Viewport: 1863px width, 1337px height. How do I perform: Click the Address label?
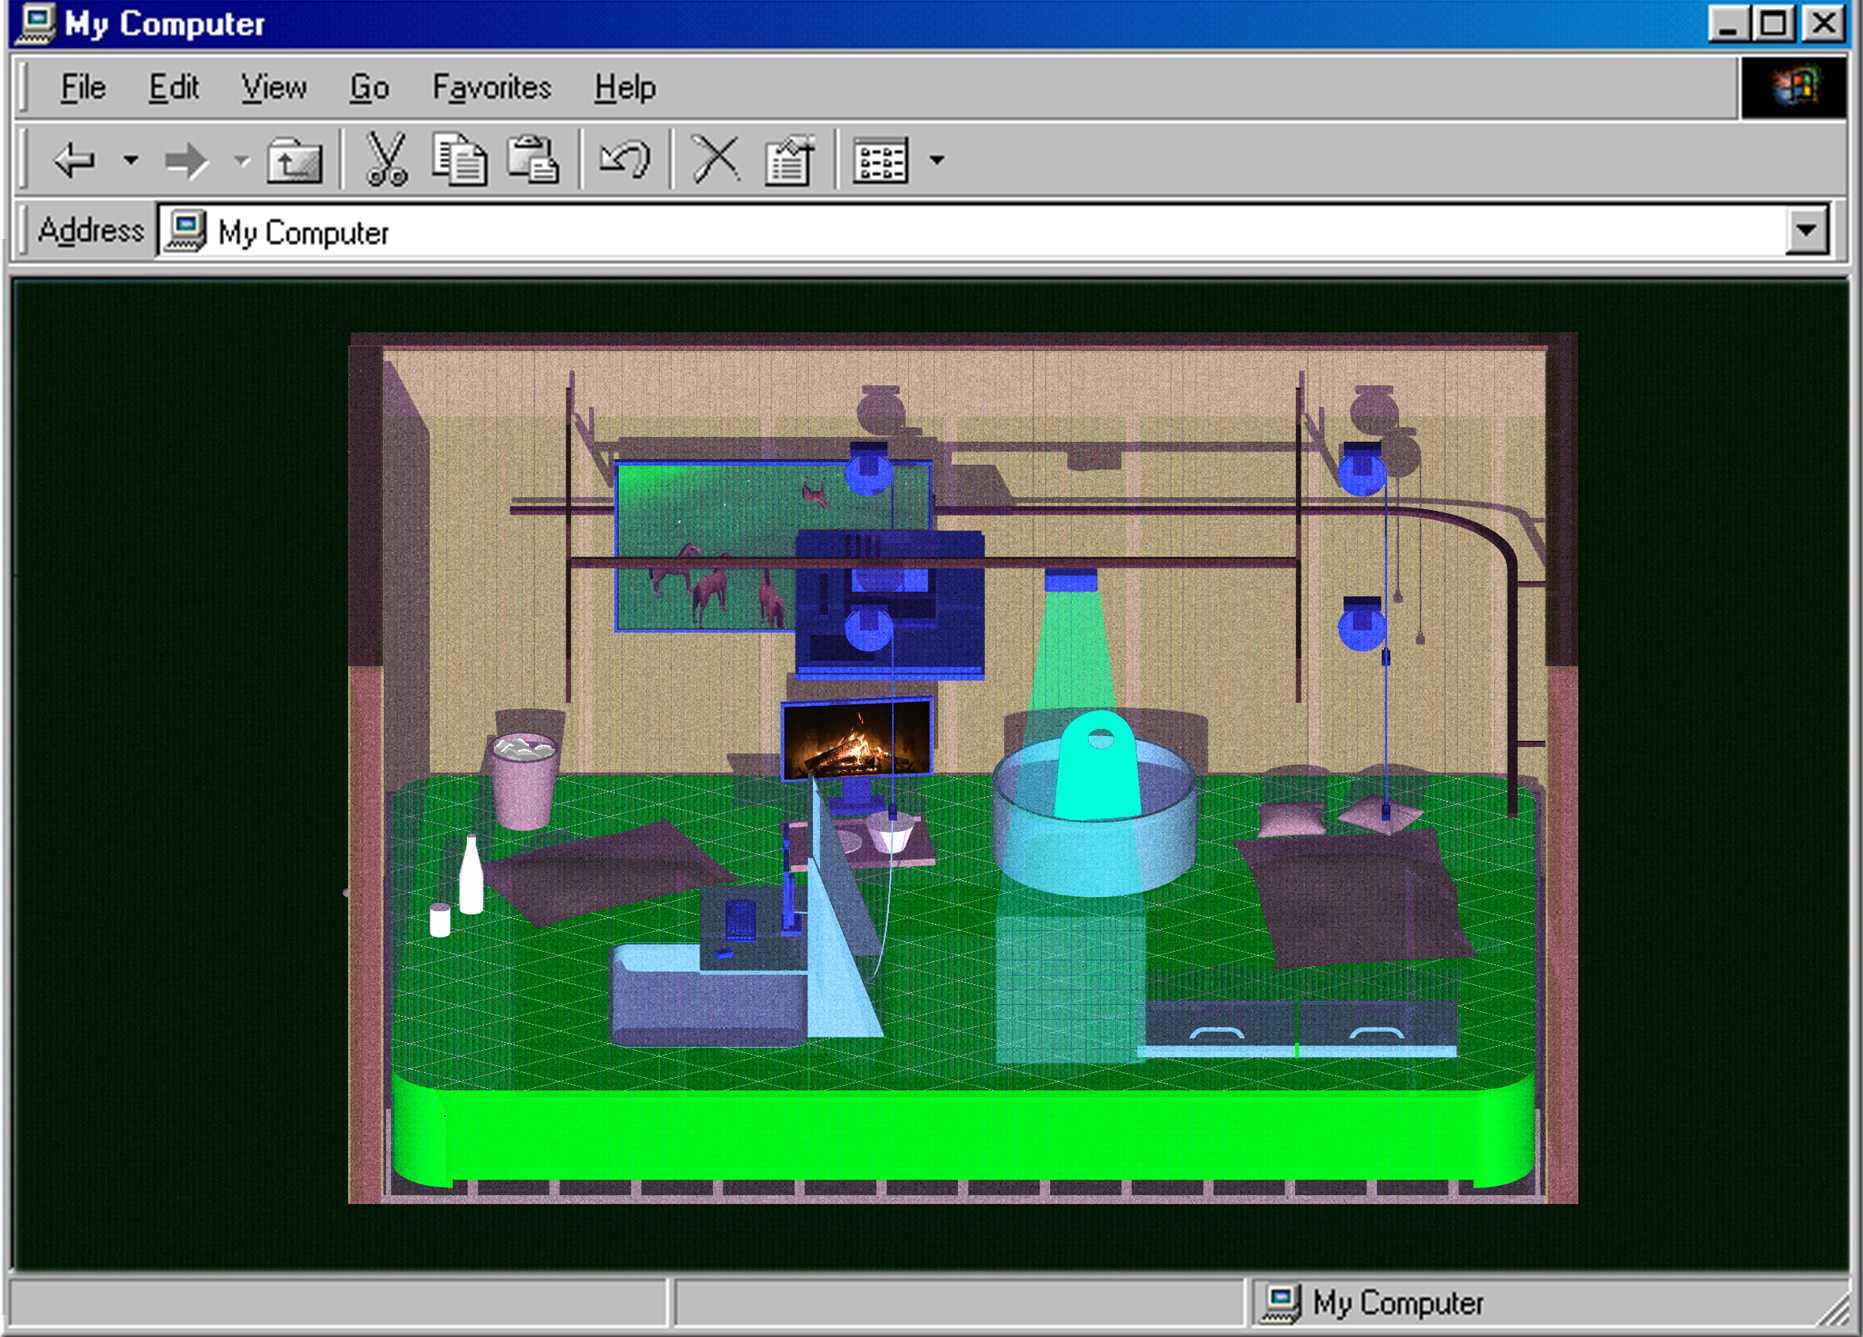coord(90,231)
